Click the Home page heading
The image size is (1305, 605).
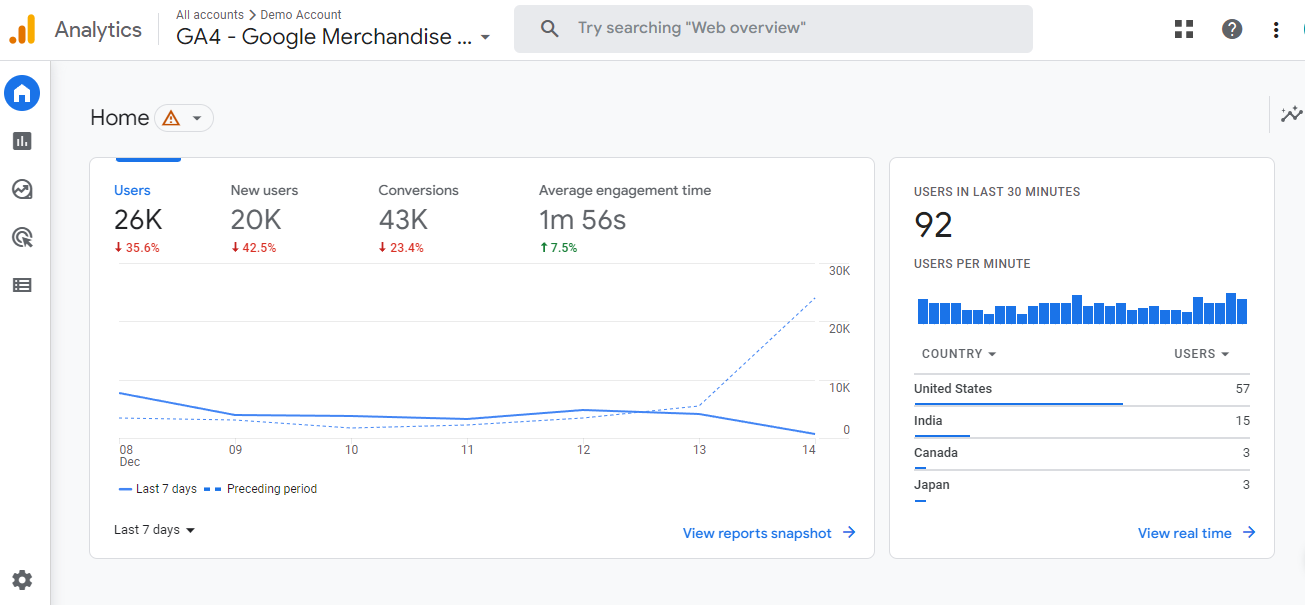pyautogui.click(x=119, y=118)
